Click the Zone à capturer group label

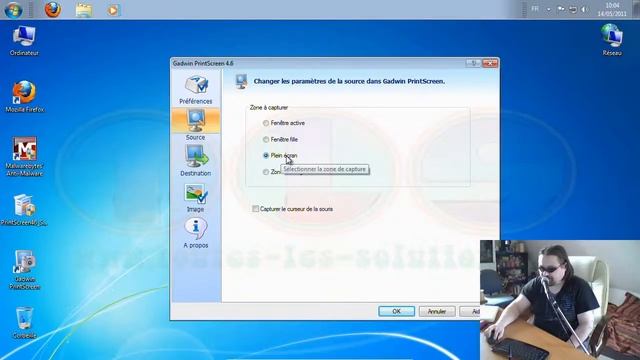click(x=269, y=107)
